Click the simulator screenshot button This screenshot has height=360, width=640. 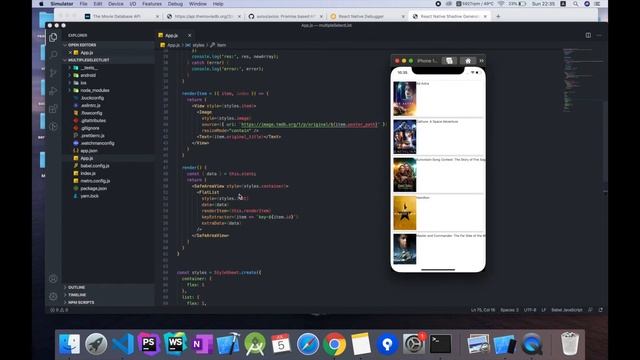click(449, 61)
